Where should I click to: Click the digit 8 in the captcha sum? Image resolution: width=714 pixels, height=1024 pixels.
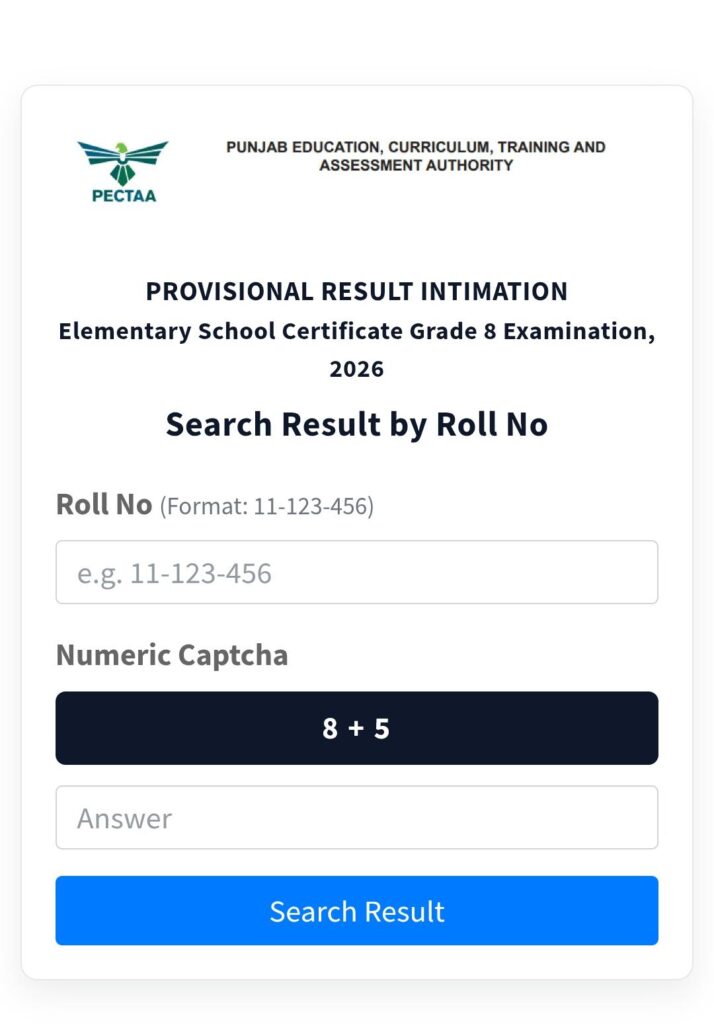tap(330, 729)
